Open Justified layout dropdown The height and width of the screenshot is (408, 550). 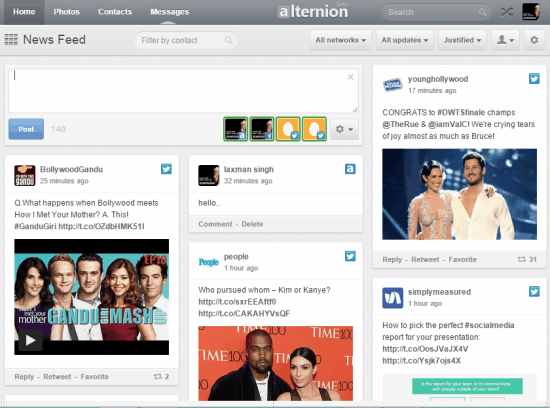(462, 40)
